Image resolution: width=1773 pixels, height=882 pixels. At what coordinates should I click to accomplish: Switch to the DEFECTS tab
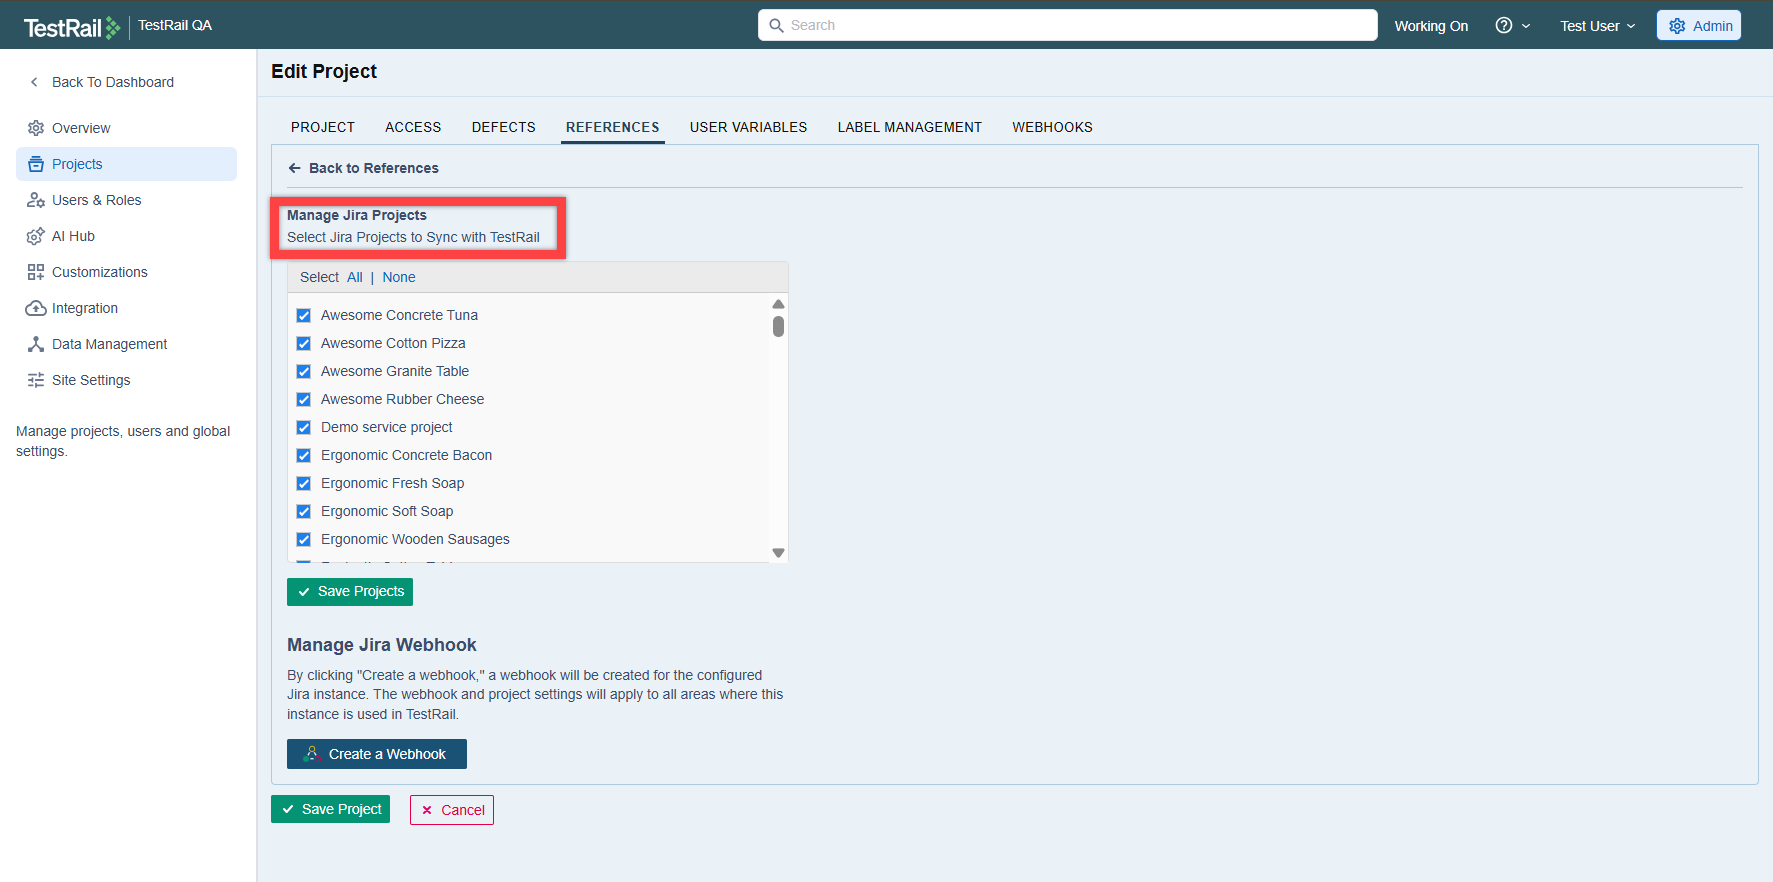(x=504, y=127)
